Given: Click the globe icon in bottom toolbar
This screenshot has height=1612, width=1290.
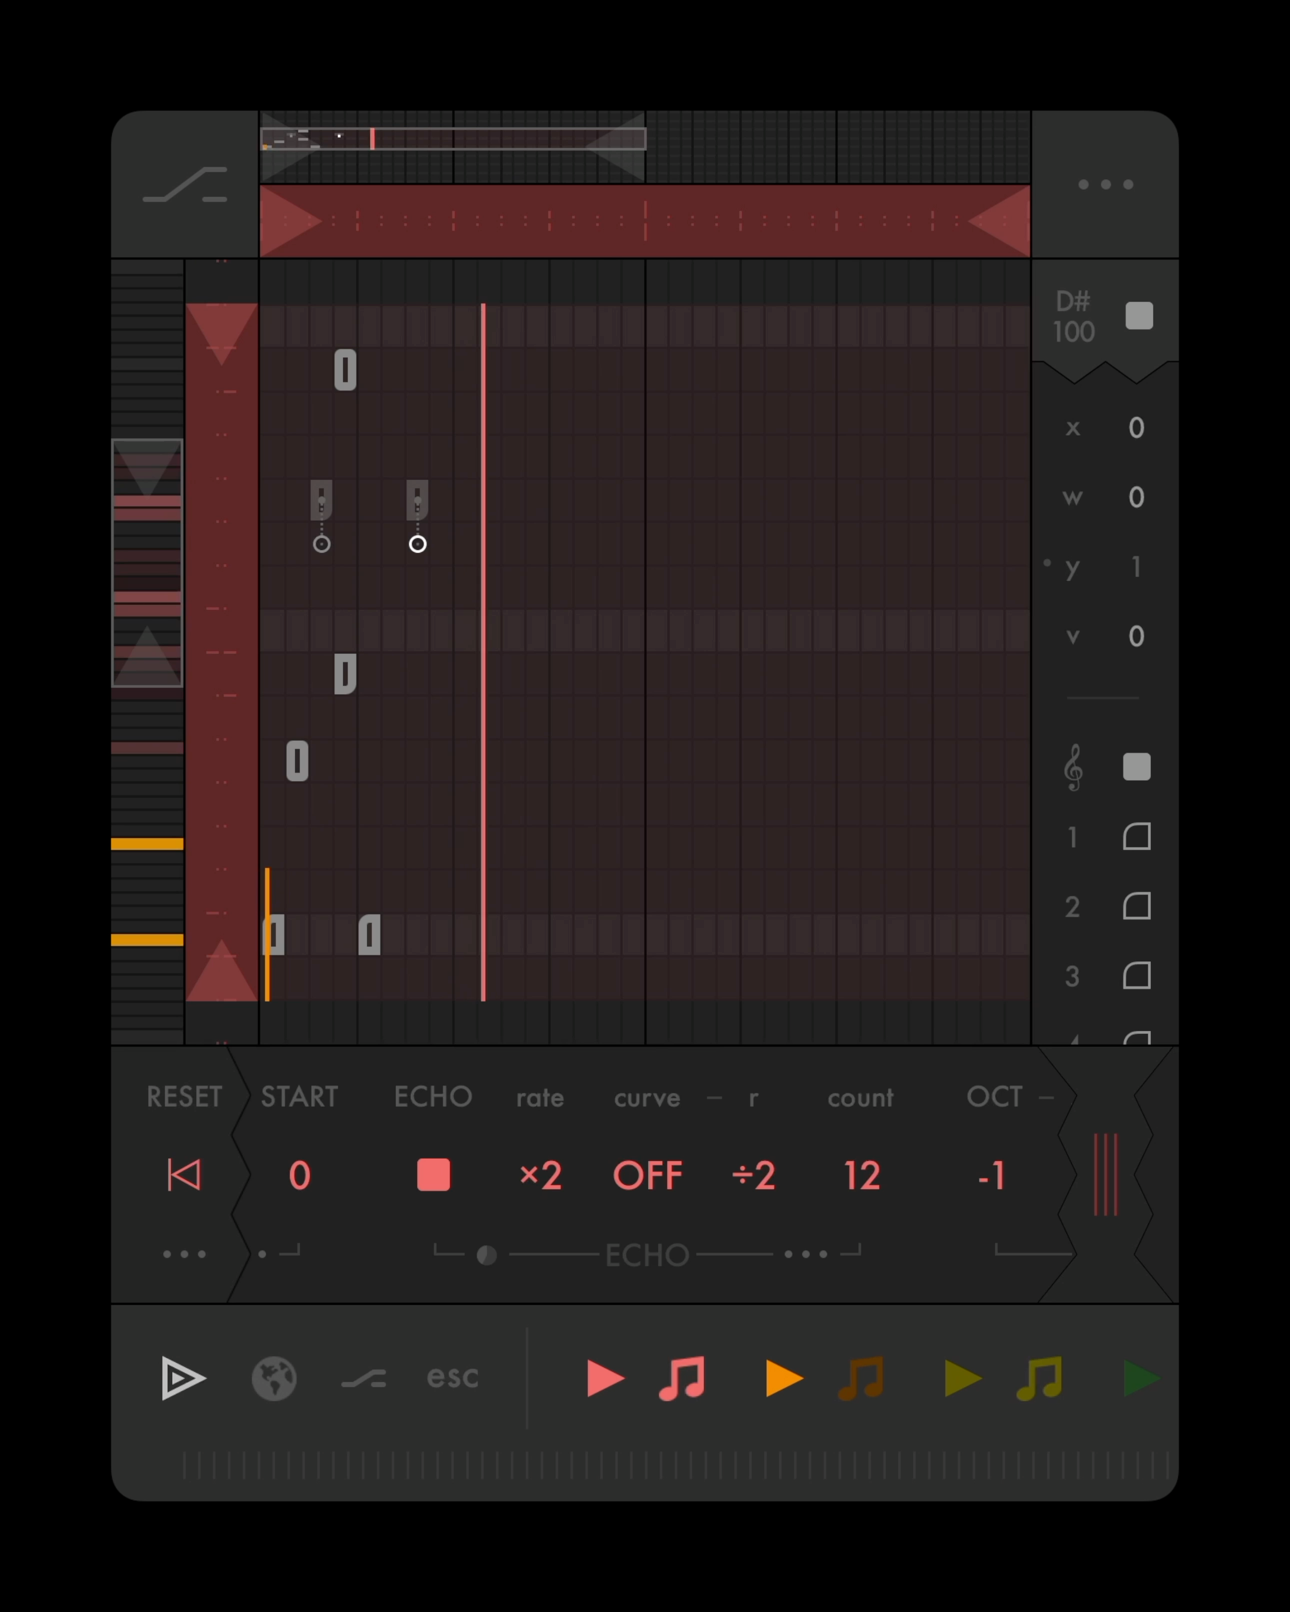Looking at the screenshot, I should pyautogui.click(x=274, y=1378).
